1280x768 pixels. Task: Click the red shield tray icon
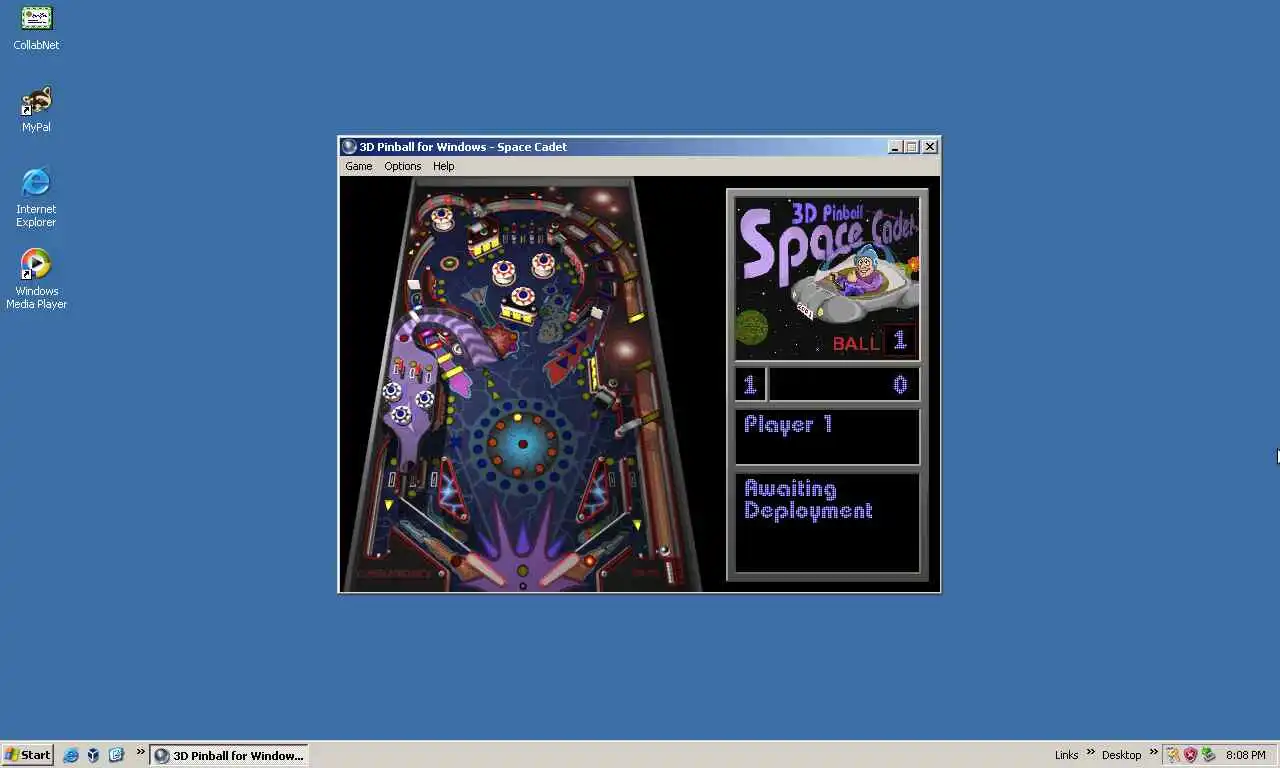point(1190,755)
